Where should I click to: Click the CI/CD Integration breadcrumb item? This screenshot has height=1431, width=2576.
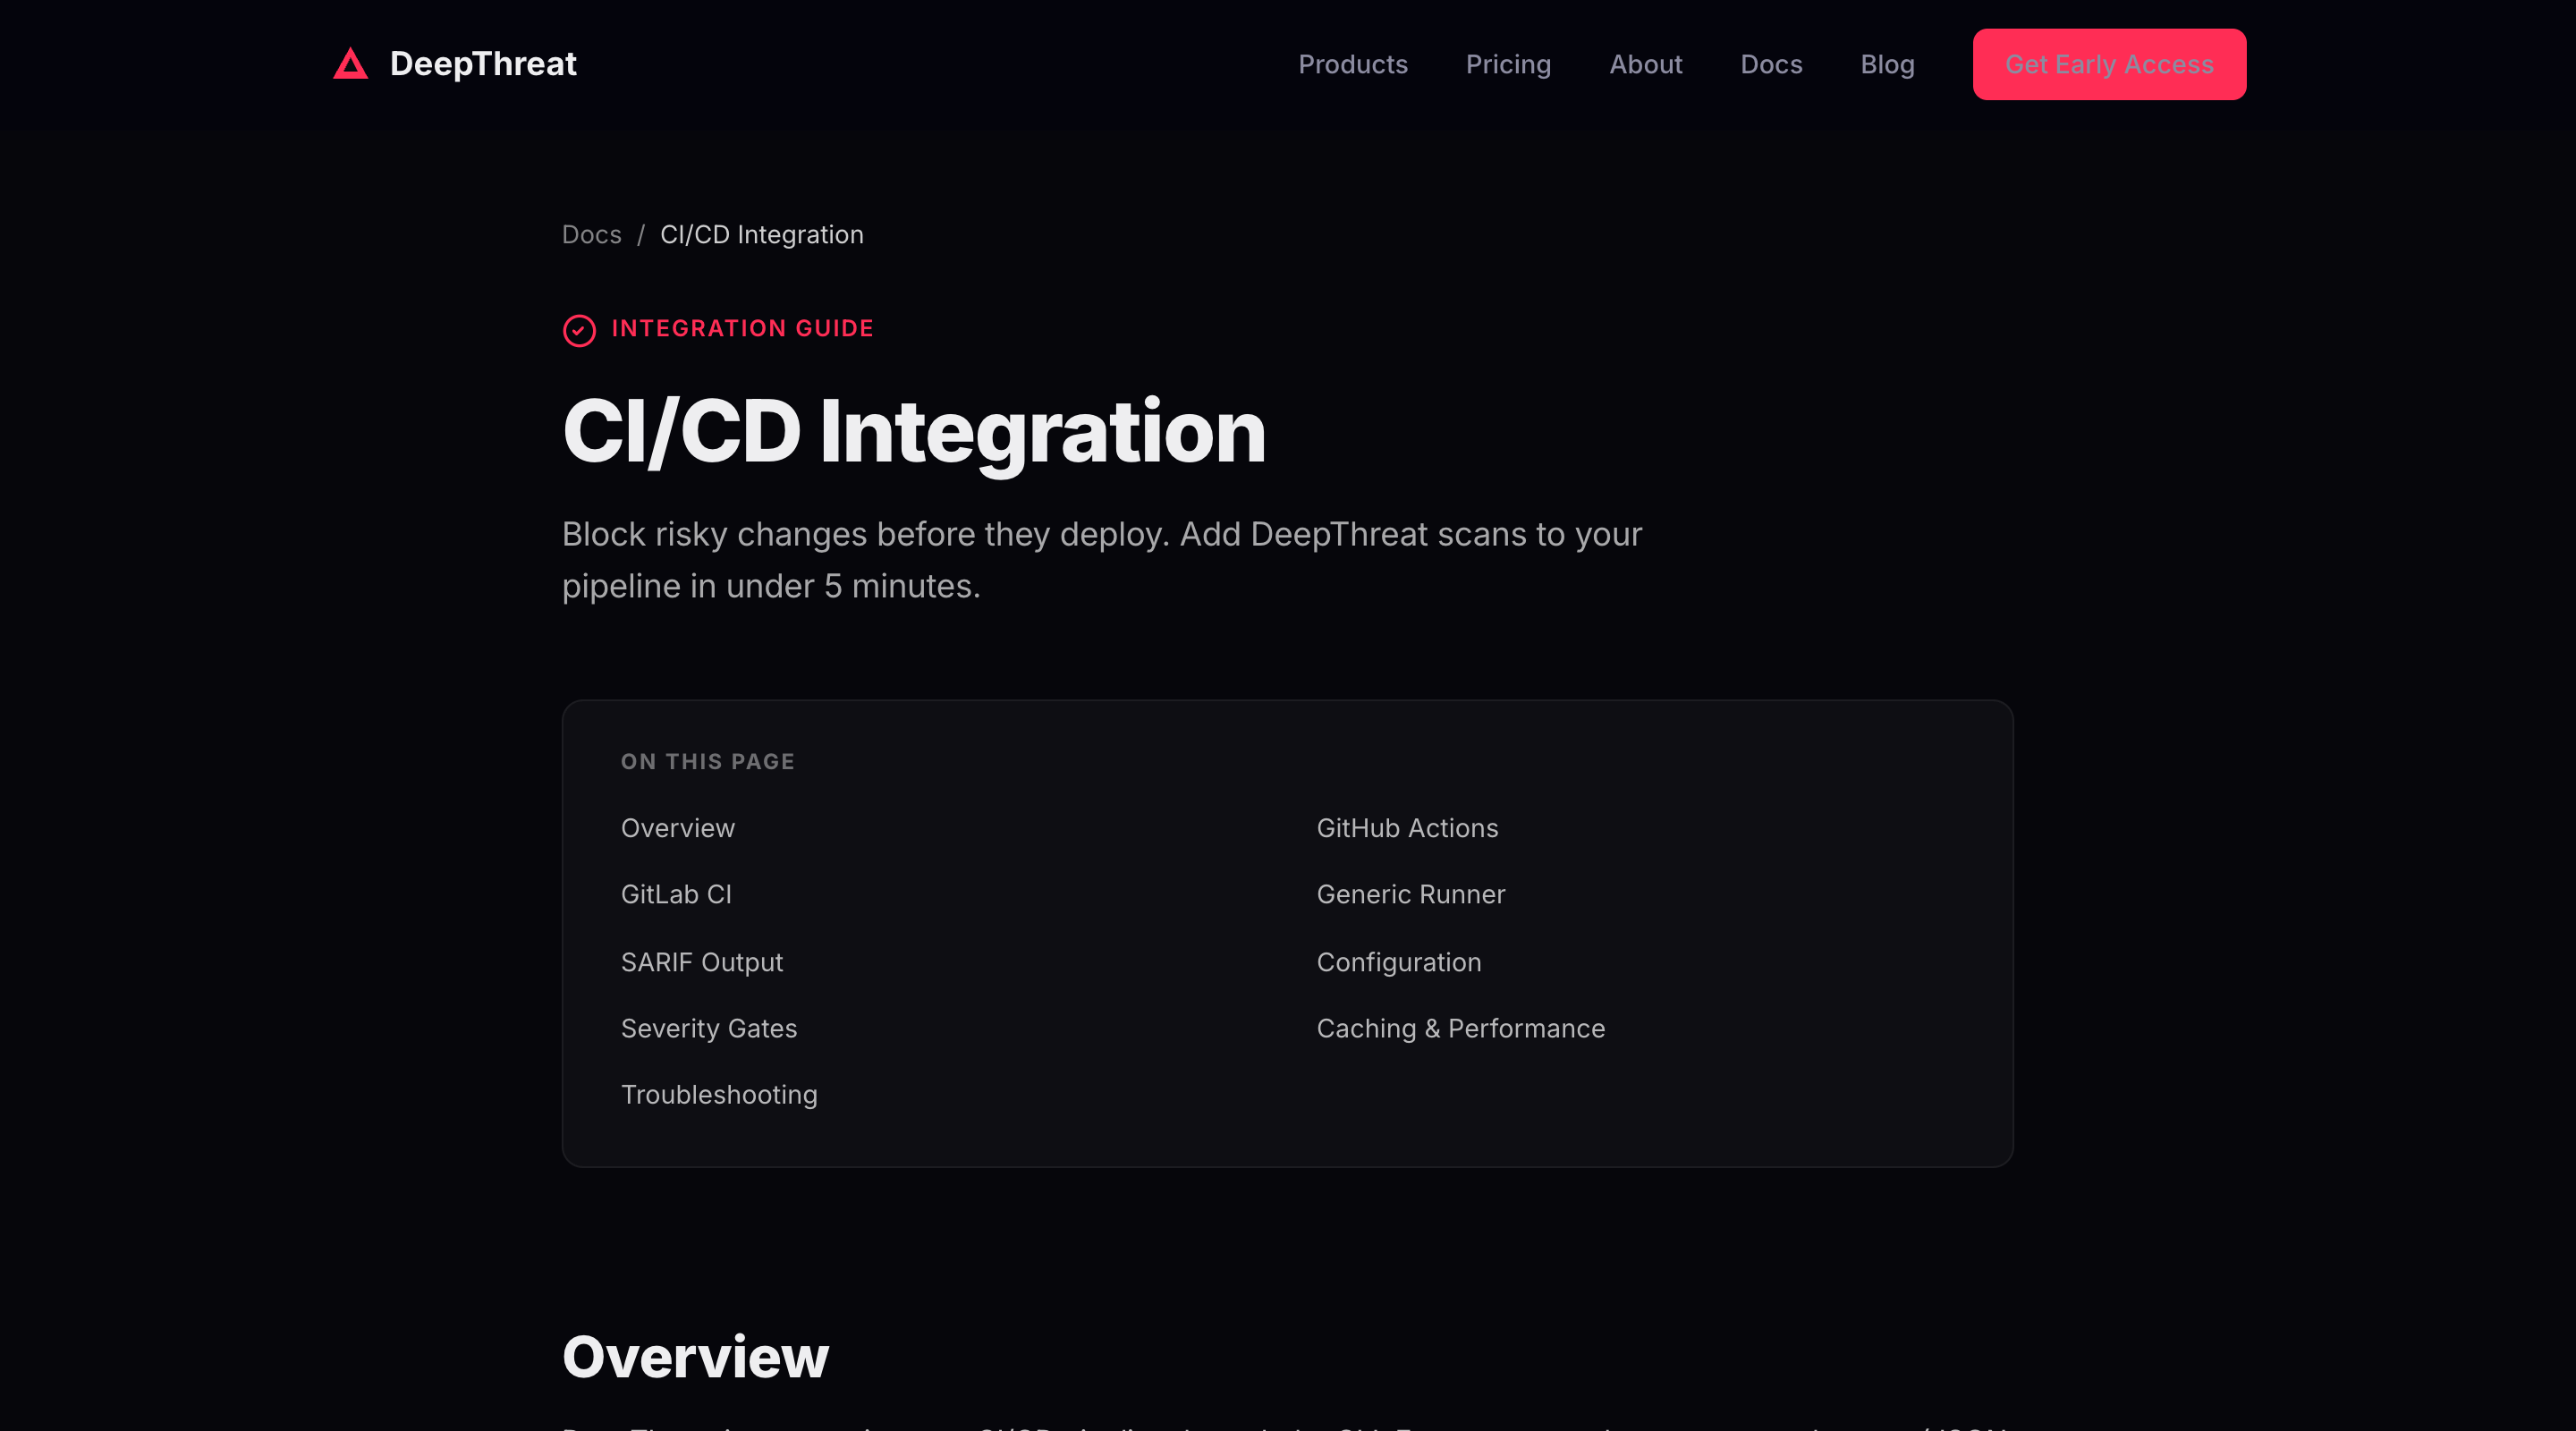click(x=761, y=234)
